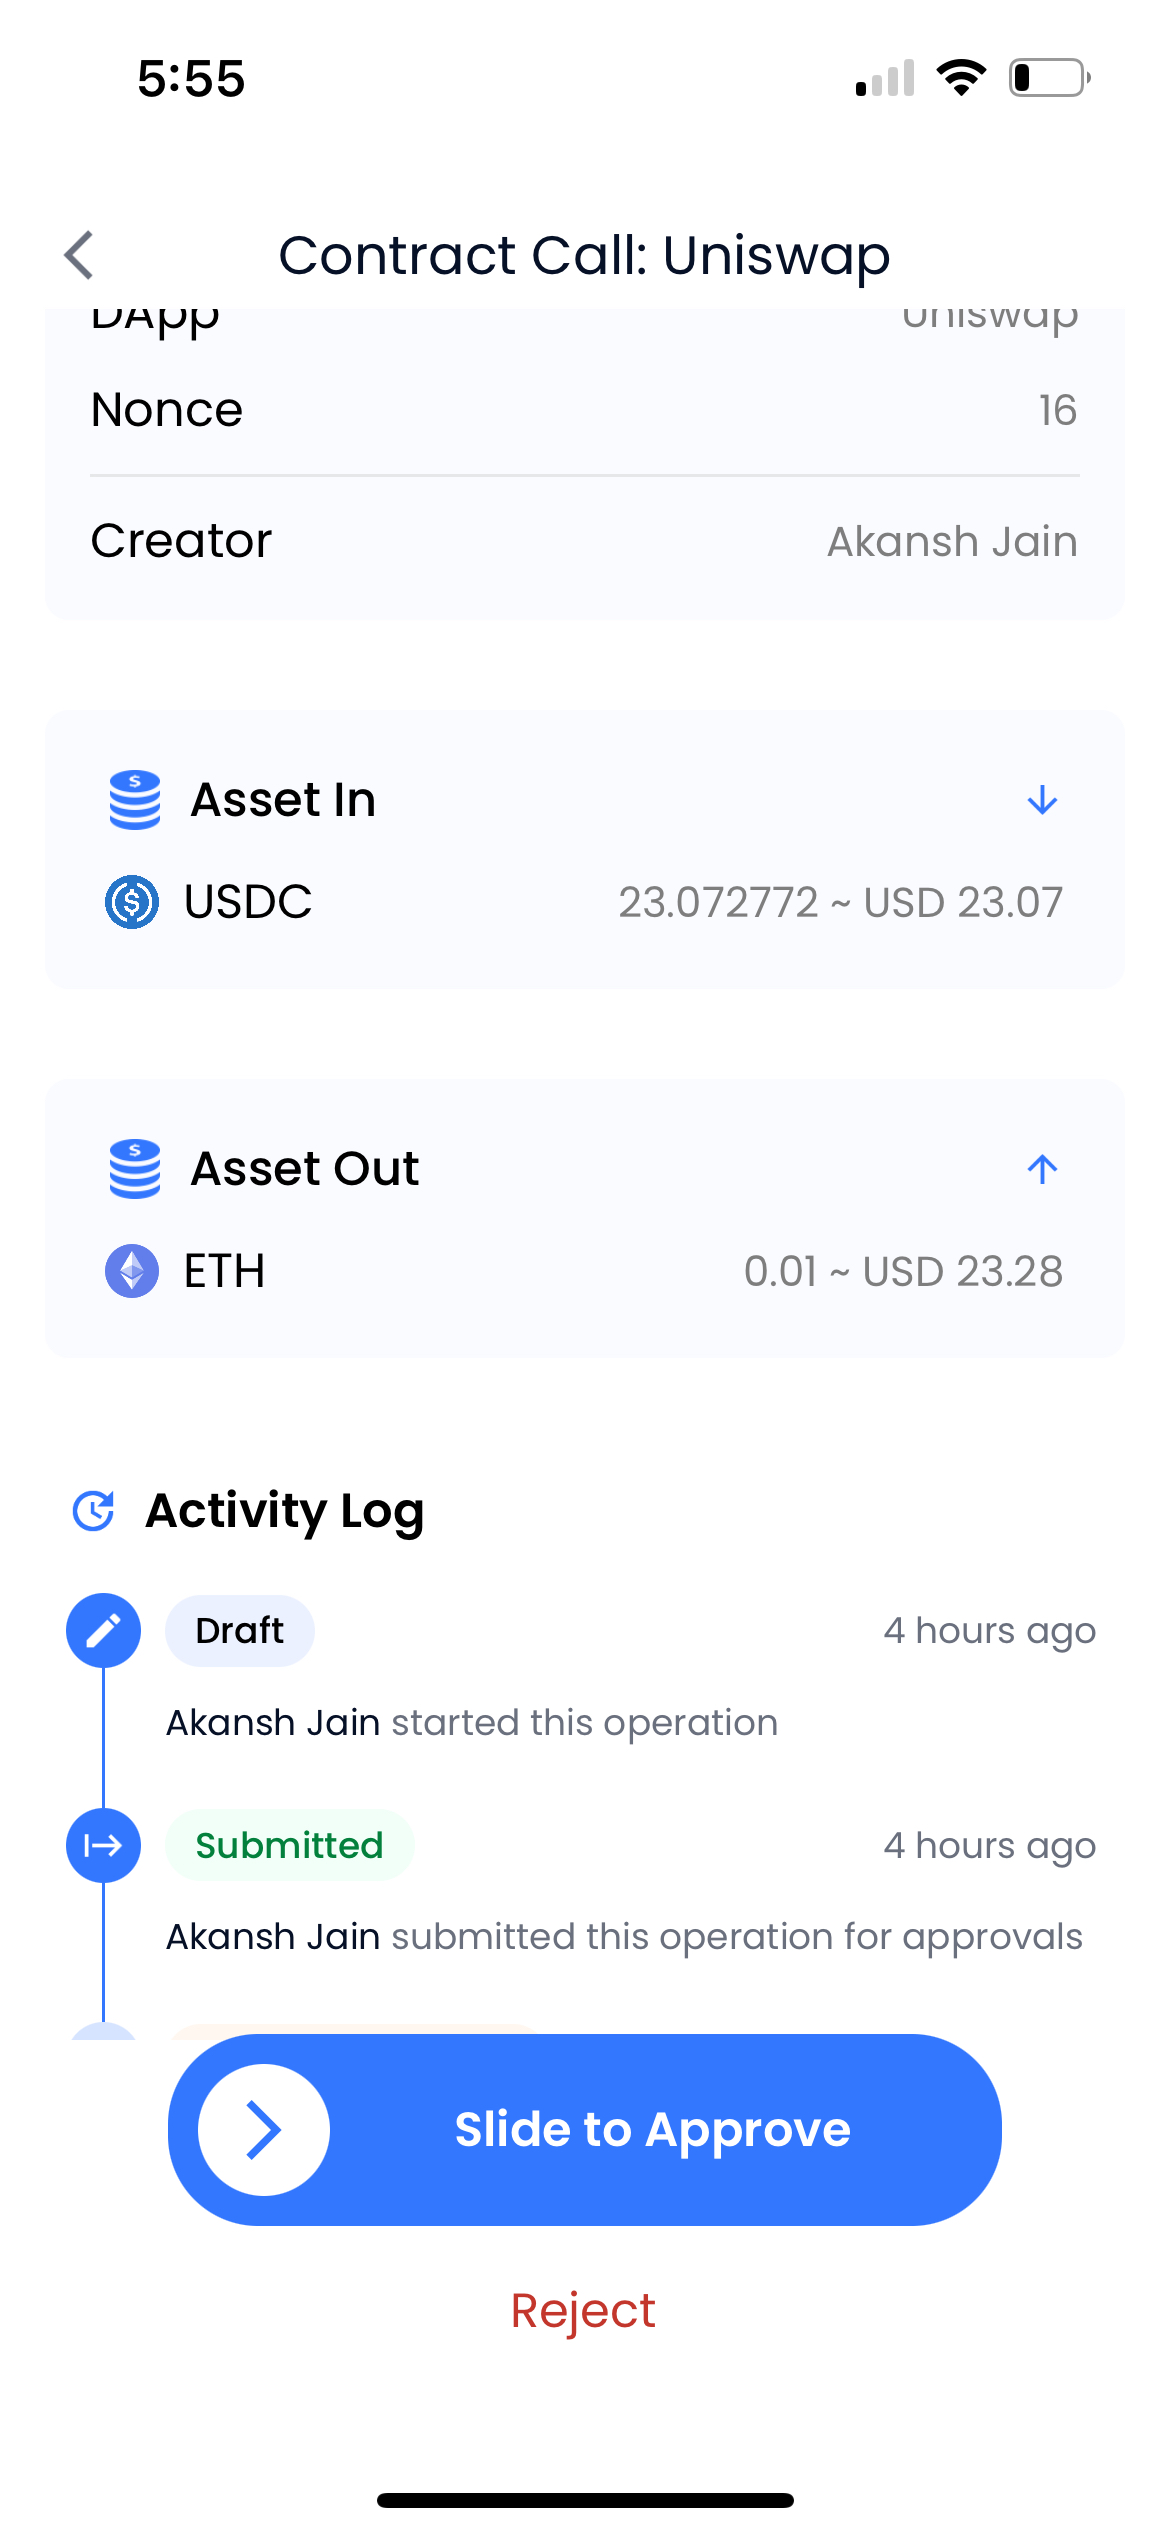Image resolution: width=1170 pixels, height=2532 pixels.
Task: Tap the Slide to Approve label
Action: click(x=653, y=2130)
